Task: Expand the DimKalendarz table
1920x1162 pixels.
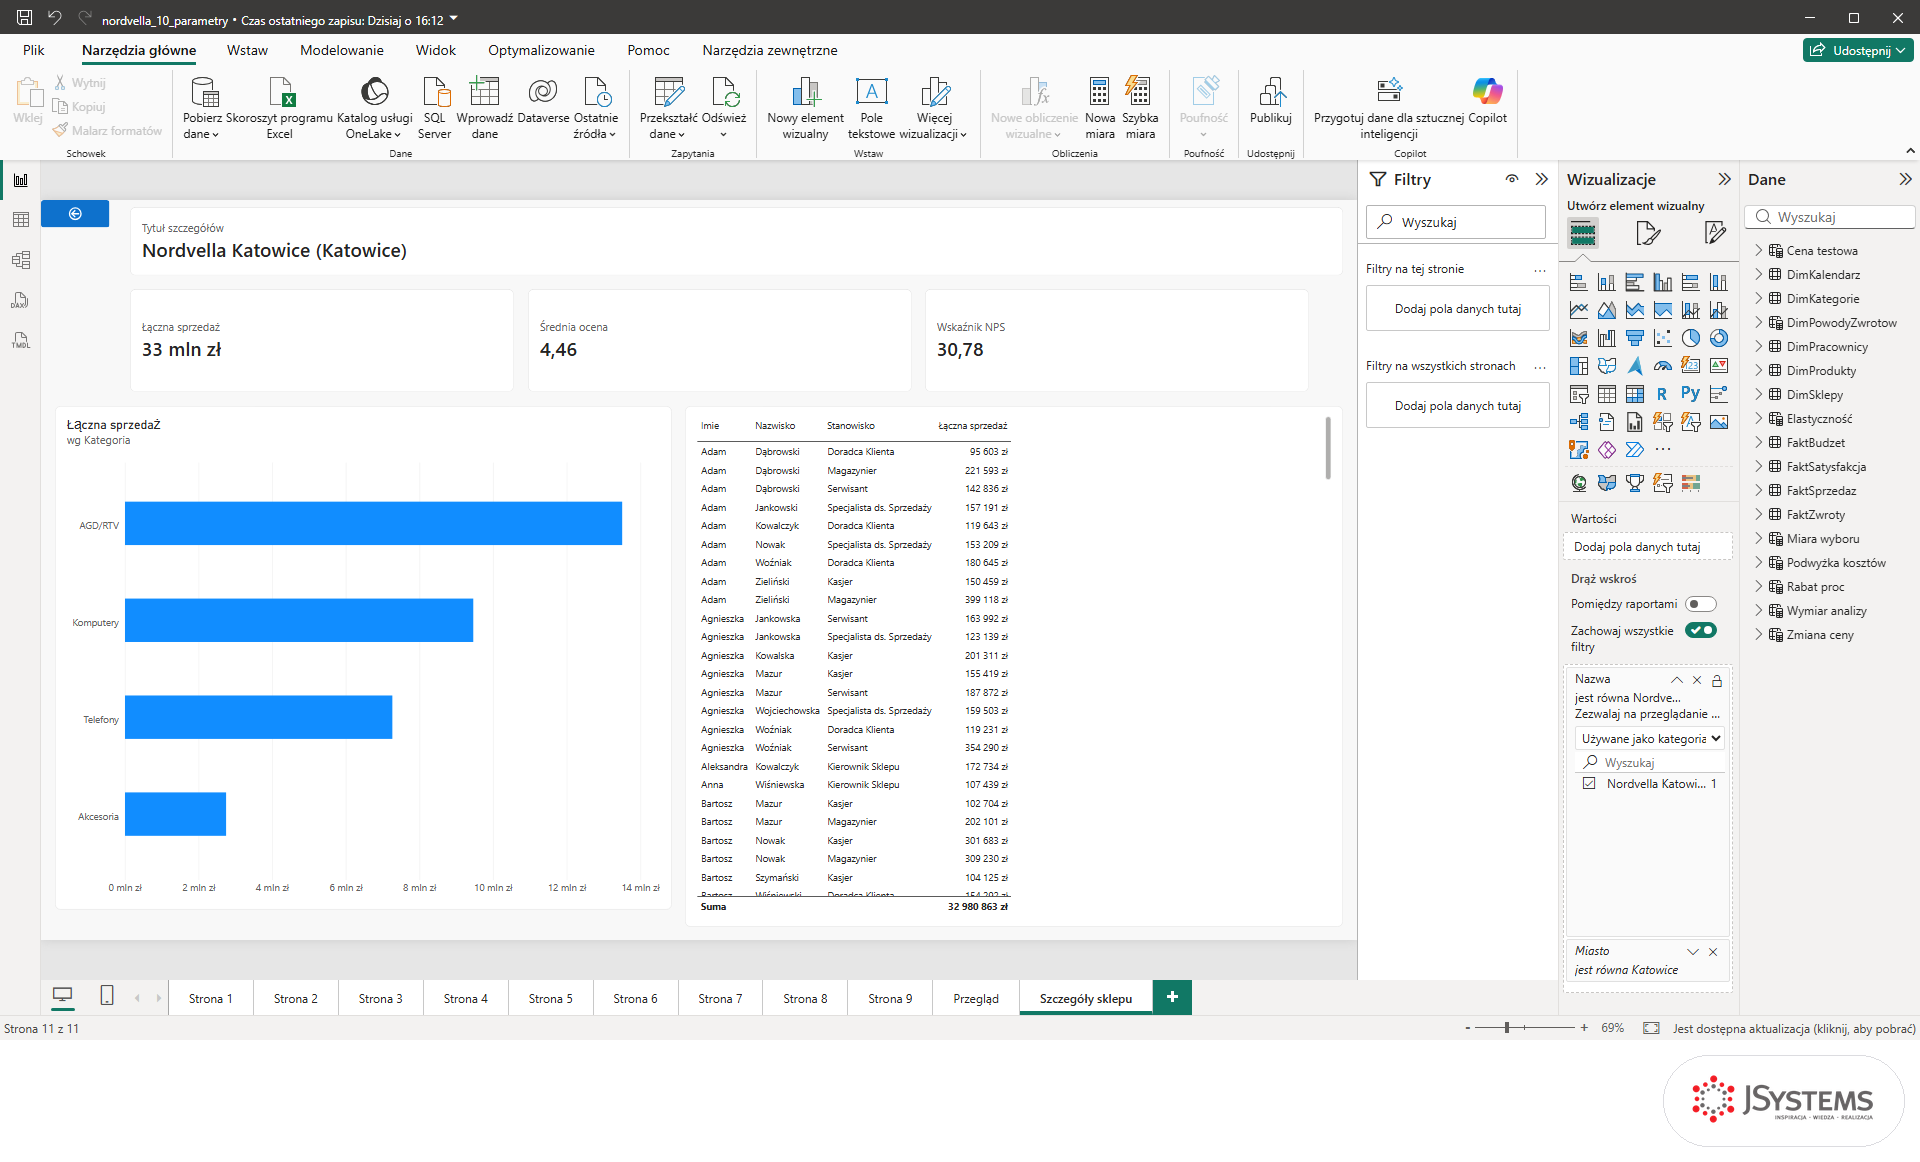Action: (1759, 274)
